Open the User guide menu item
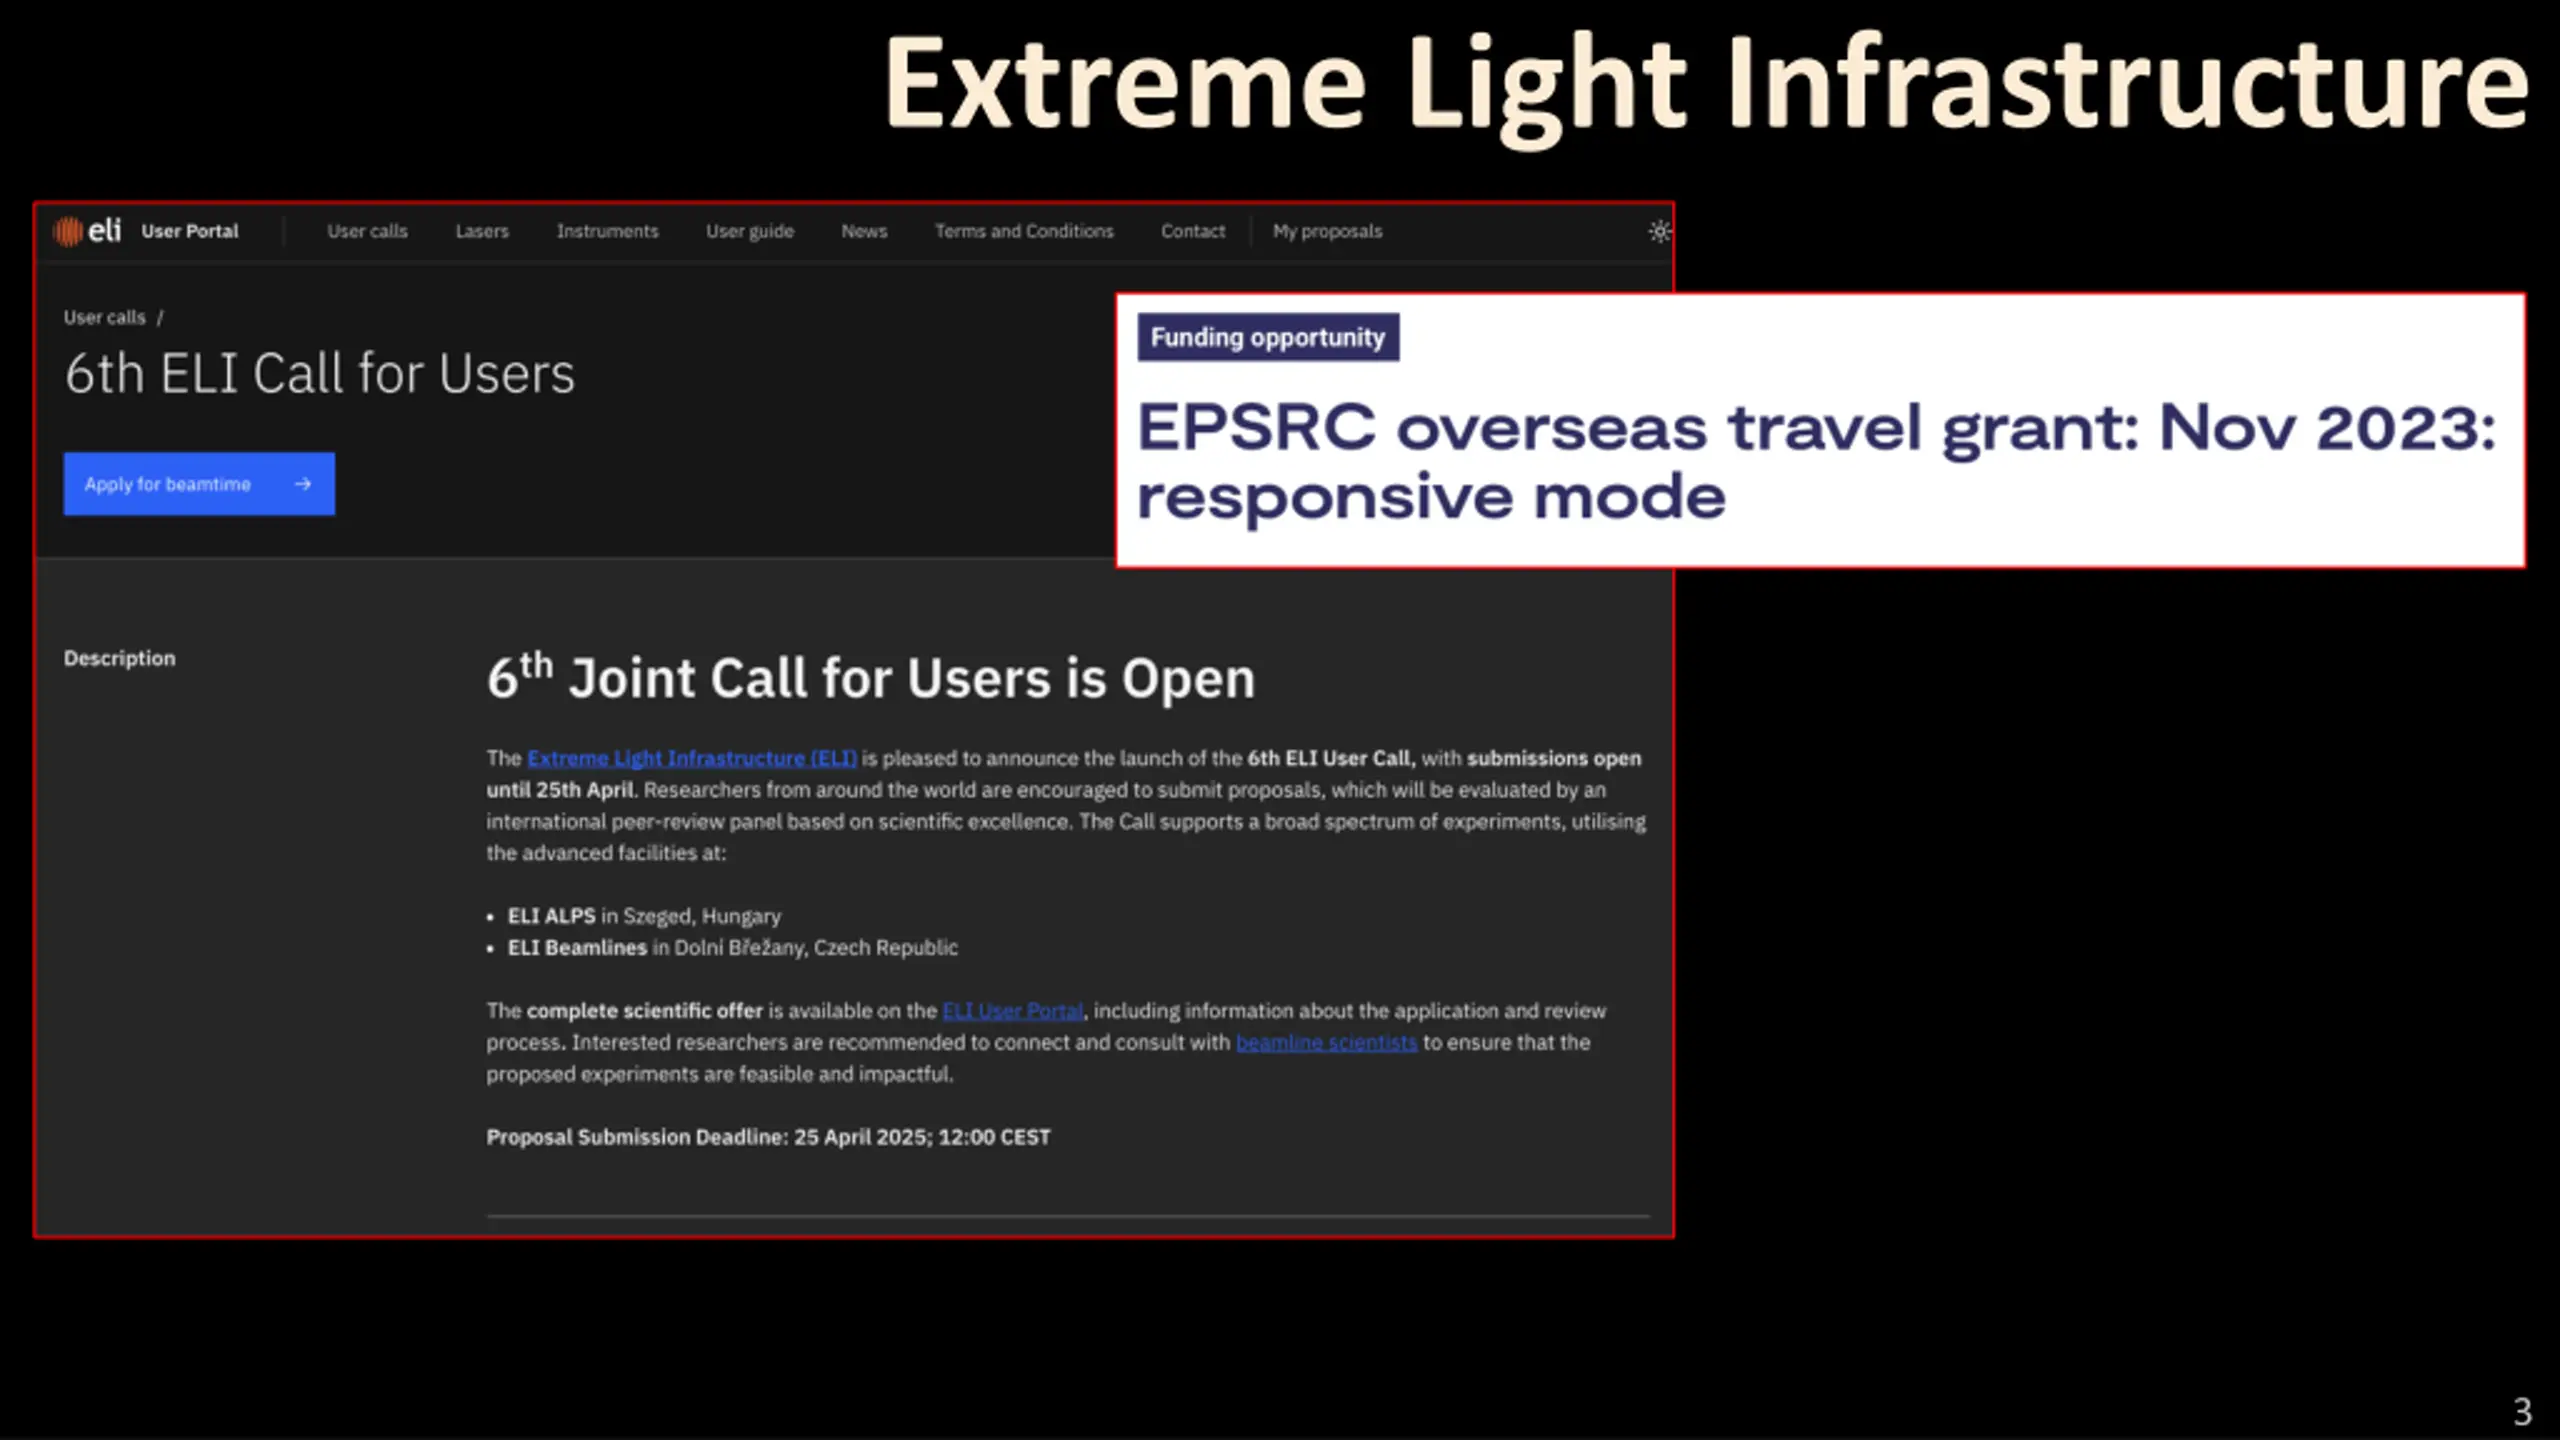Screen dimensions: 2560x1440 click(x=750, y=231)
